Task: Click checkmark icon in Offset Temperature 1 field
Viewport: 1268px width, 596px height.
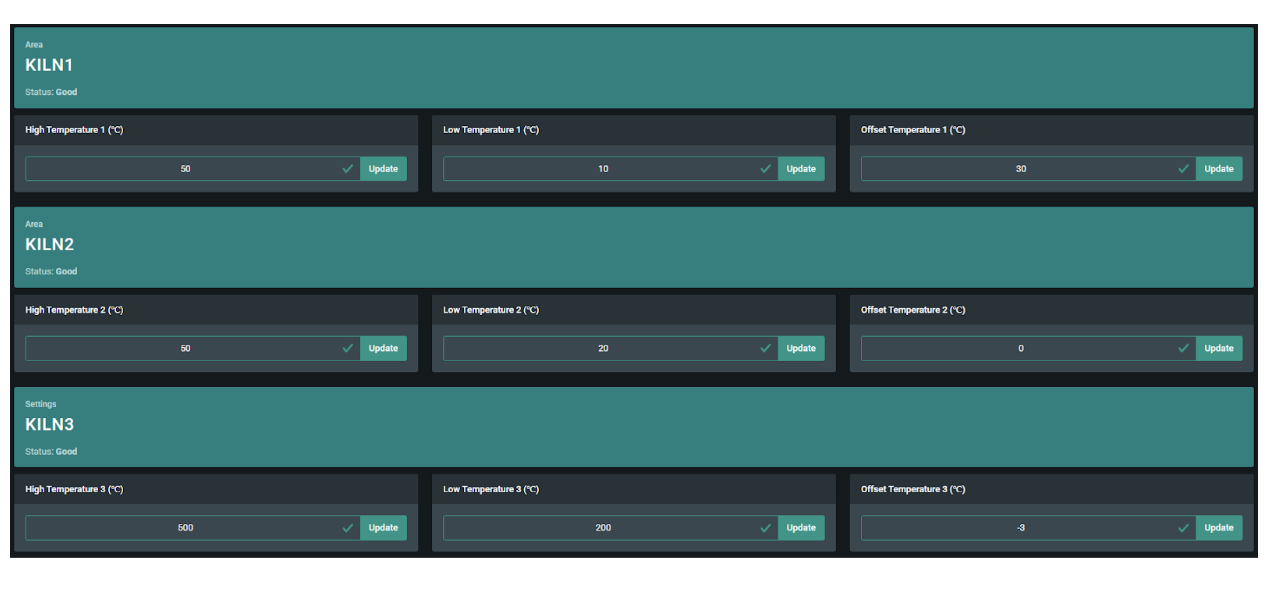Action: coord(1183,169)
